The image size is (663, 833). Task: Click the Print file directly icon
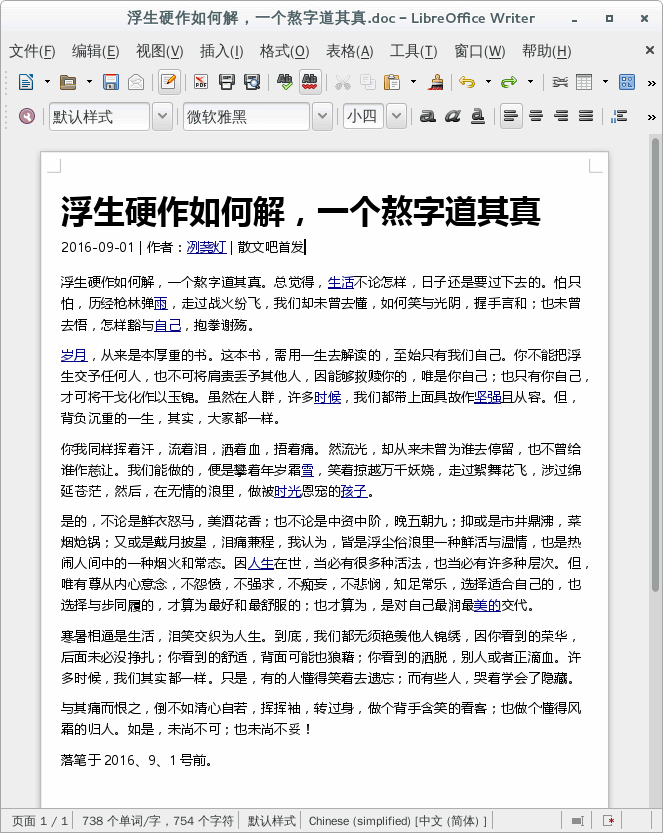click(227, 82)
